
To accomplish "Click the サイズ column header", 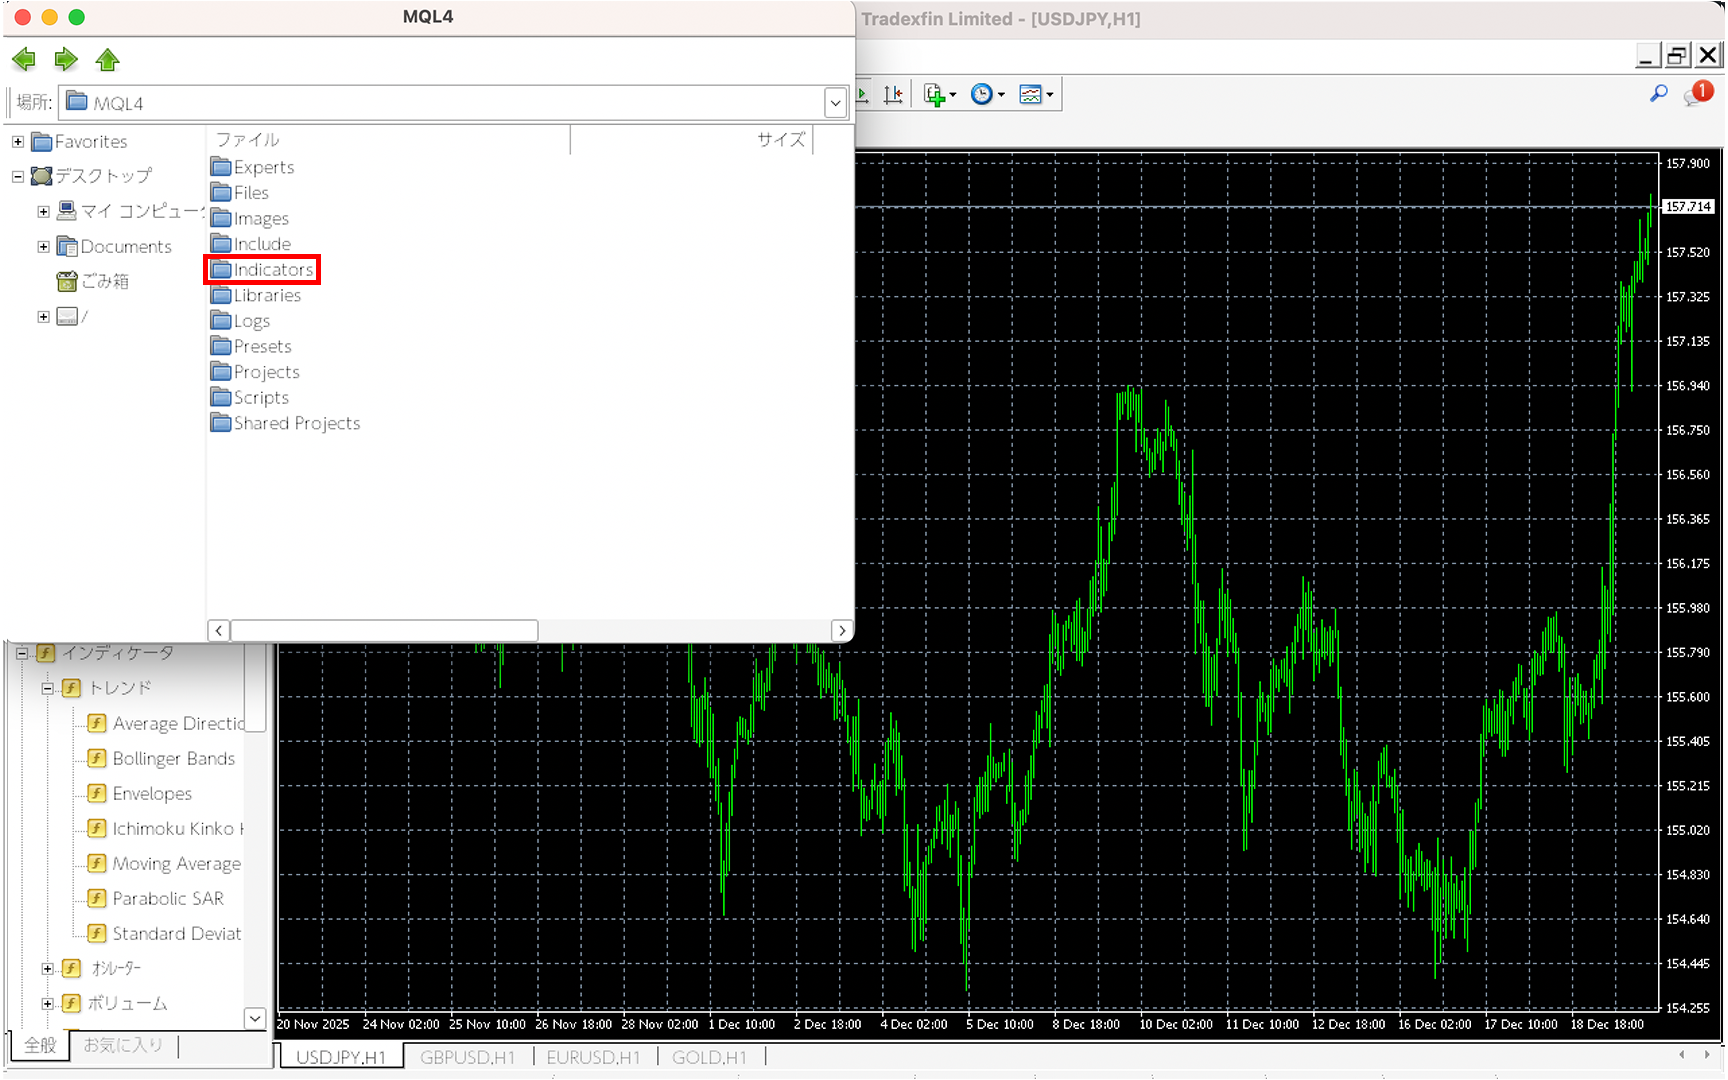I will click(780, 140).
